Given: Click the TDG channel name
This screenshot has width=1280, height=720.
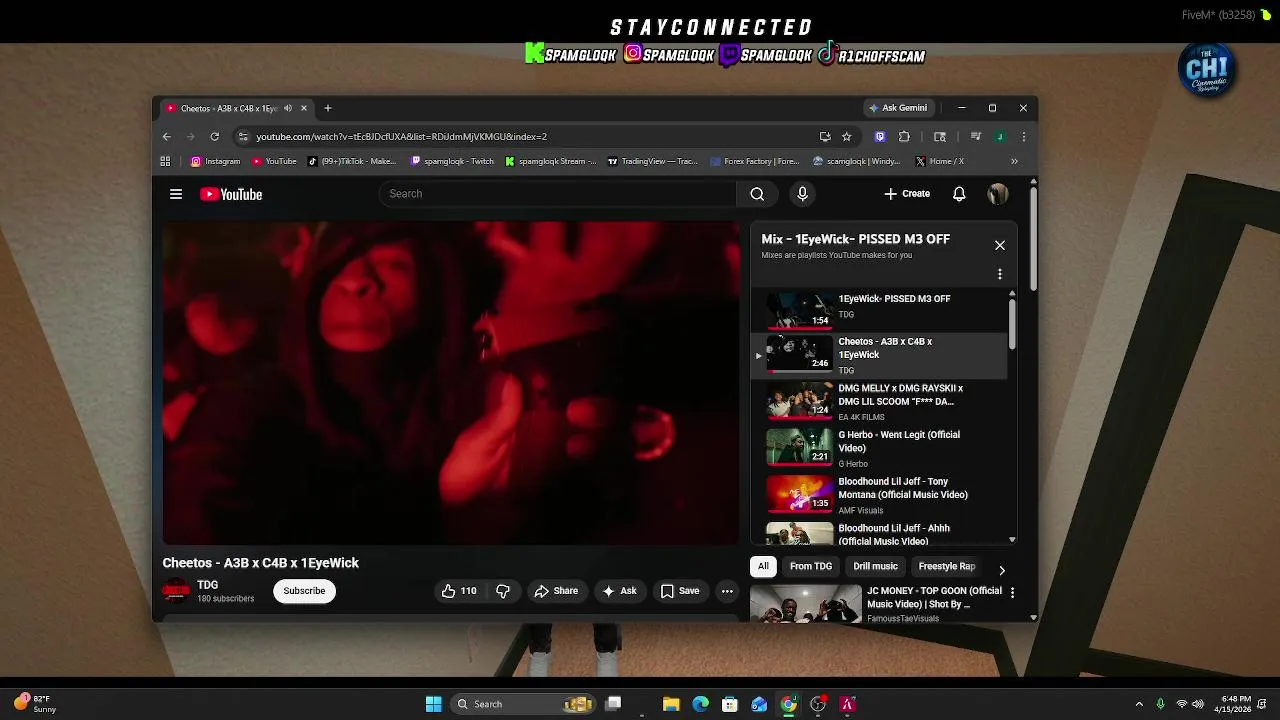Looking at the screenshot, I should coord(207,585).
